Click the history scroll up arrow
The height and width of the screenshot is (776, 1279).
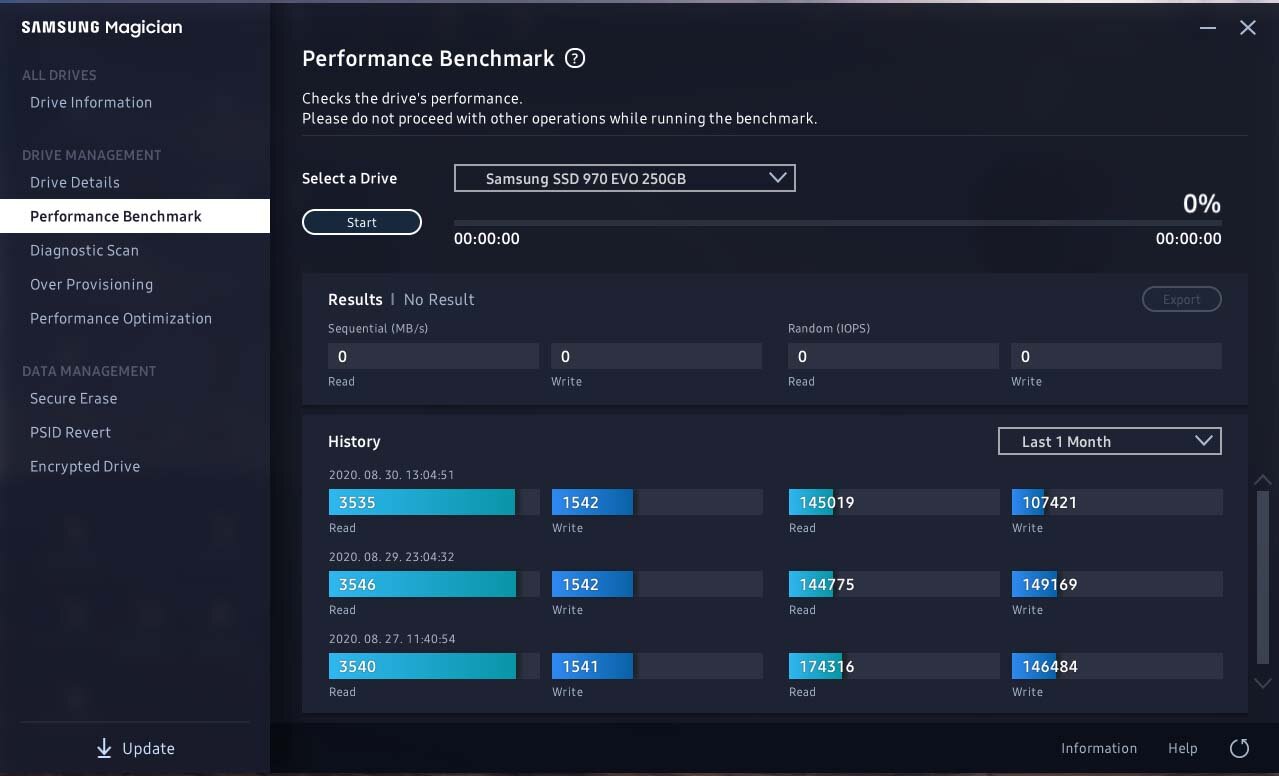[1262, 481]
